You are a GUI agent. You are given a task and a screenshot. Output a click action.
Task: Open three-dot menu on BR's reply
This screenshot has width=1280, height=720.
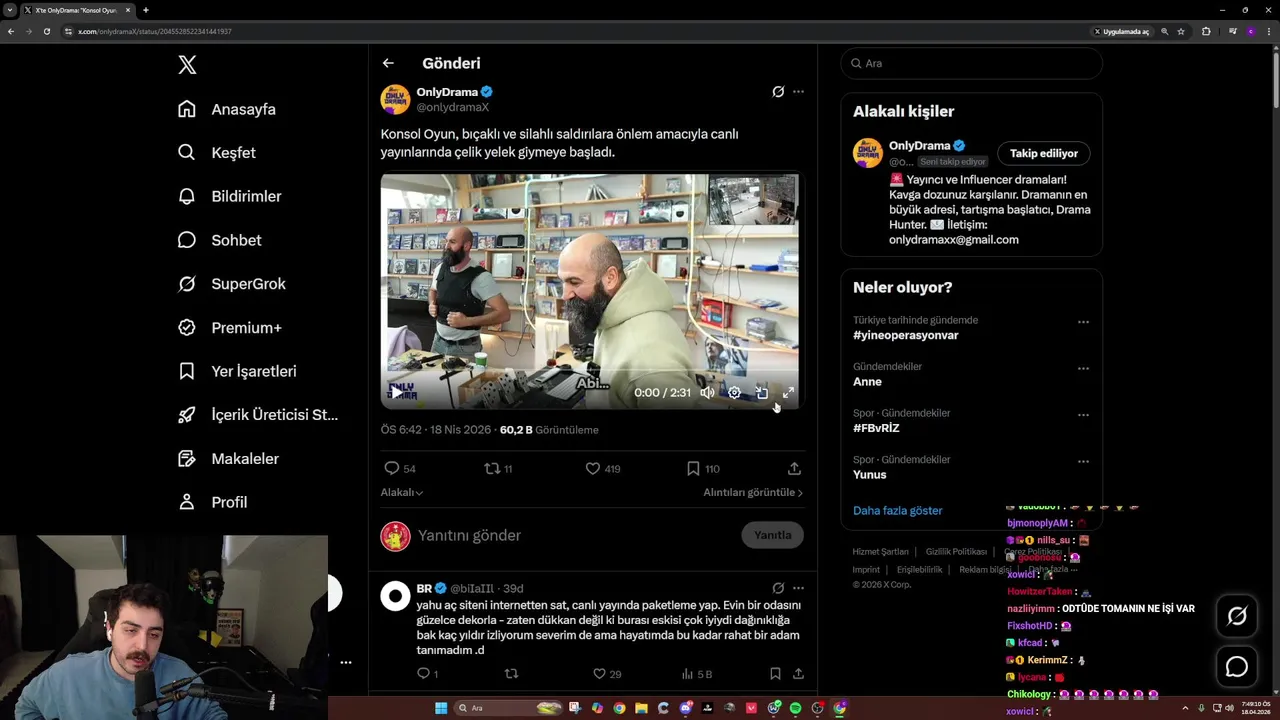click(x=798, y=588)
